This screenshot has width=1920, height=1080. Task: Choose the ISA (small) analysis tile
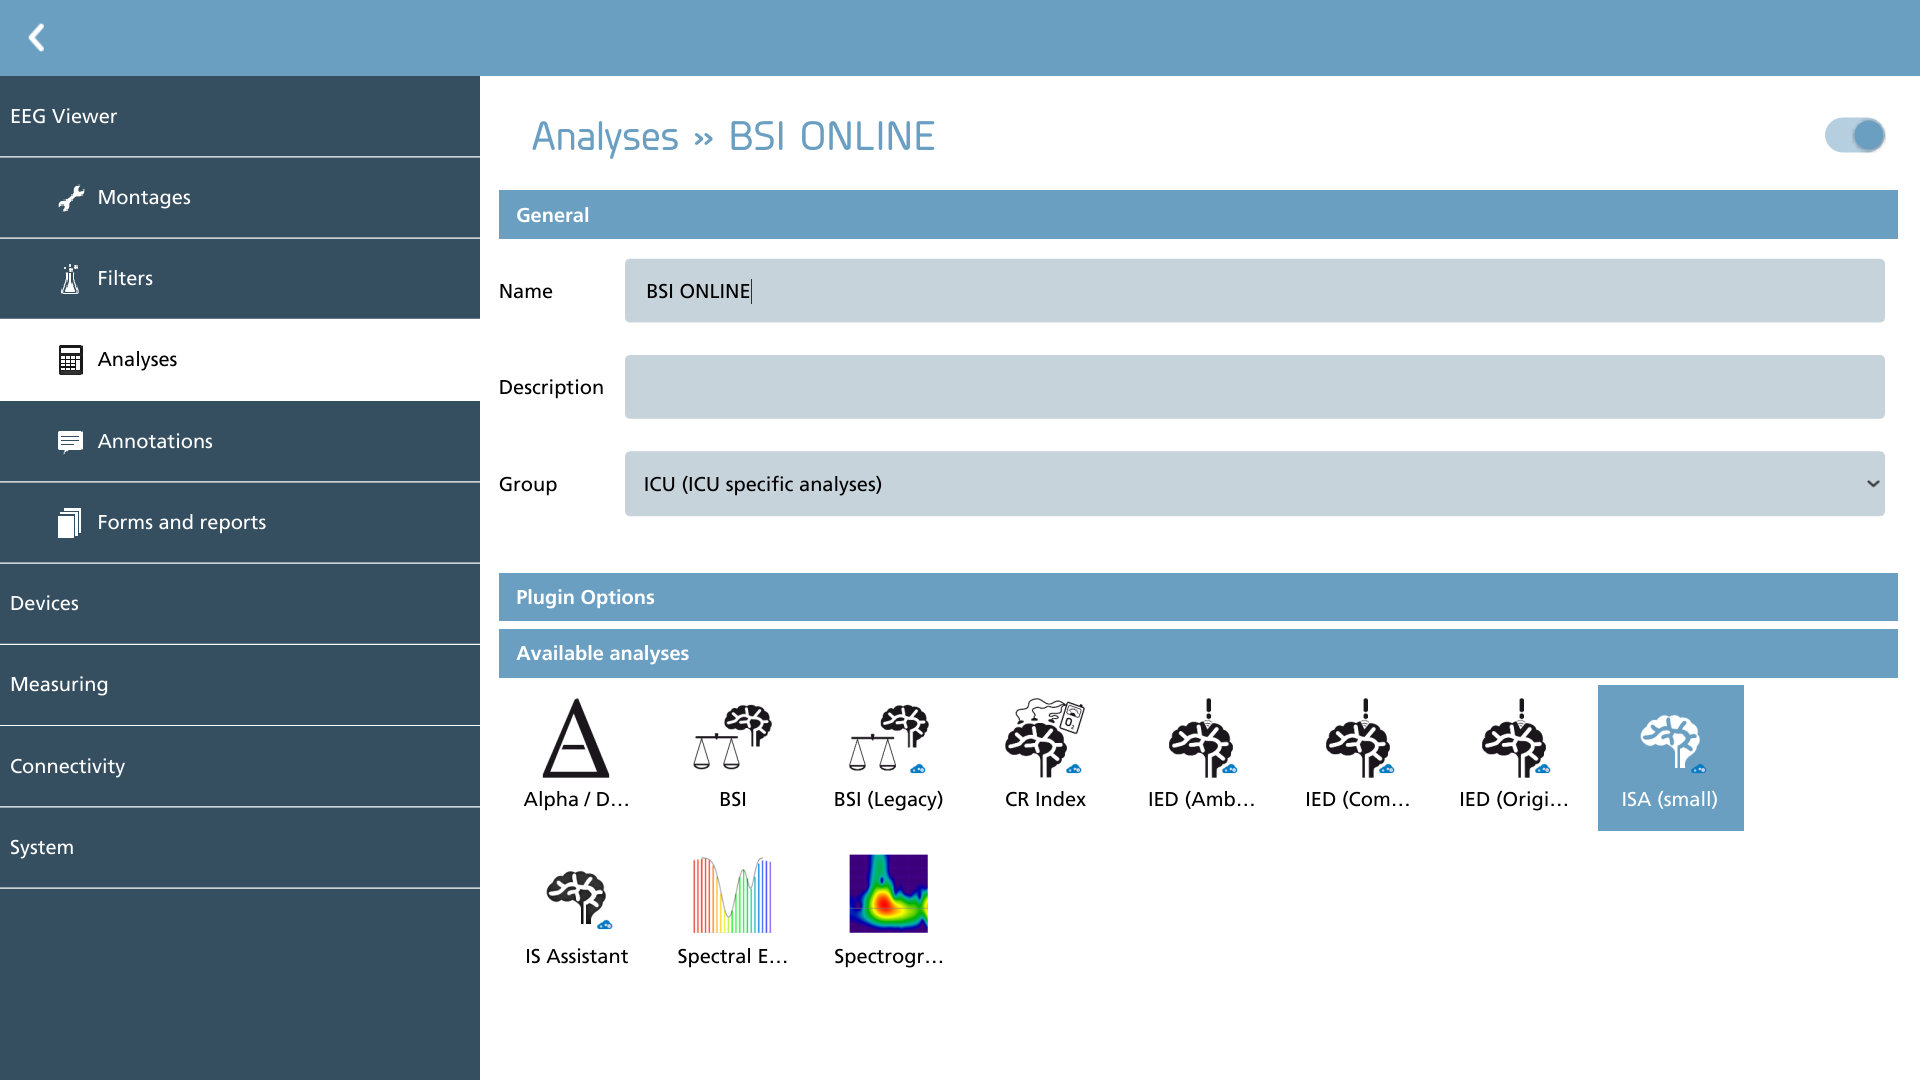point(1670,757)
